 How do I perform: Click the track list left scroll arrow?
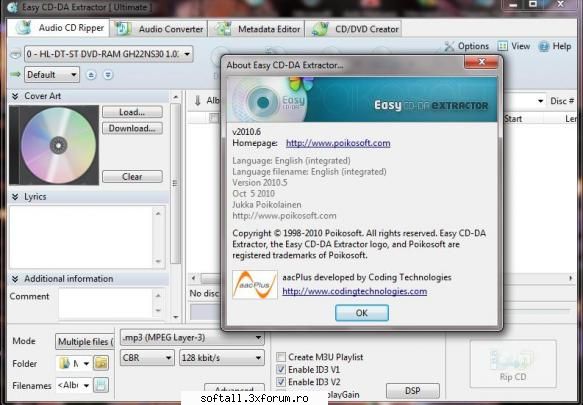193,278
